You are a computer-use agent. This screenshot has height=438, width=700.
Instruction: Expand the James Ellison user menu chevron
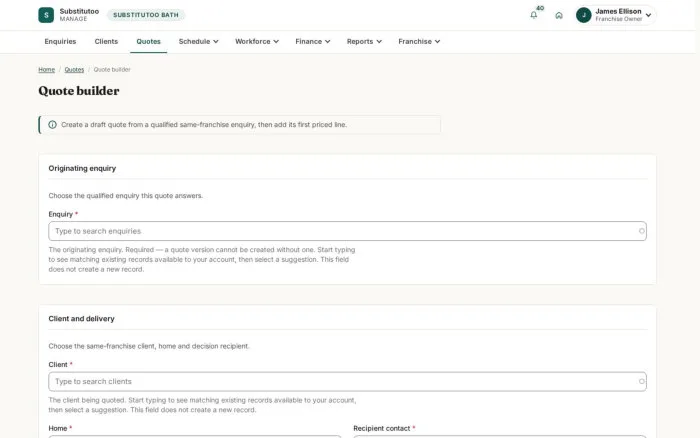648,15
